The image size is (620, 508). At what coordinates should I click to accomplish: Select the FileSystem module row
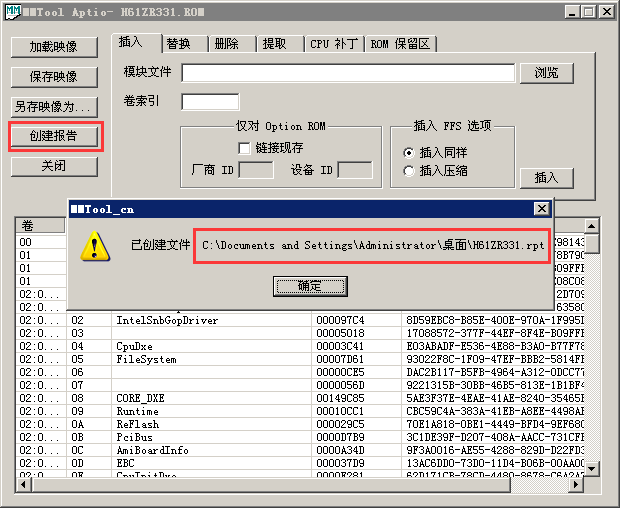coord(300,359)
